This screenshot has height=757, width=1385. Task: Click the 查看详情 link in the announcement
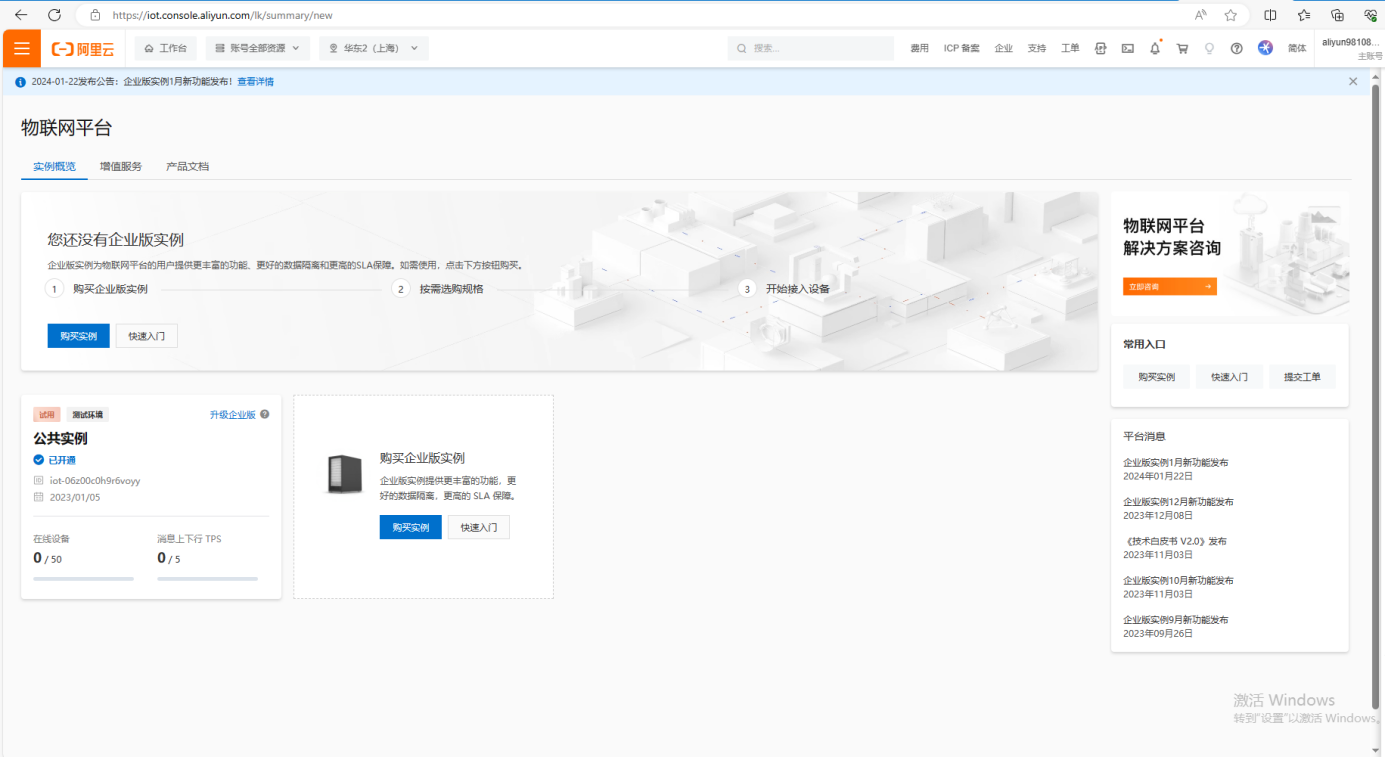click(255, 82)
